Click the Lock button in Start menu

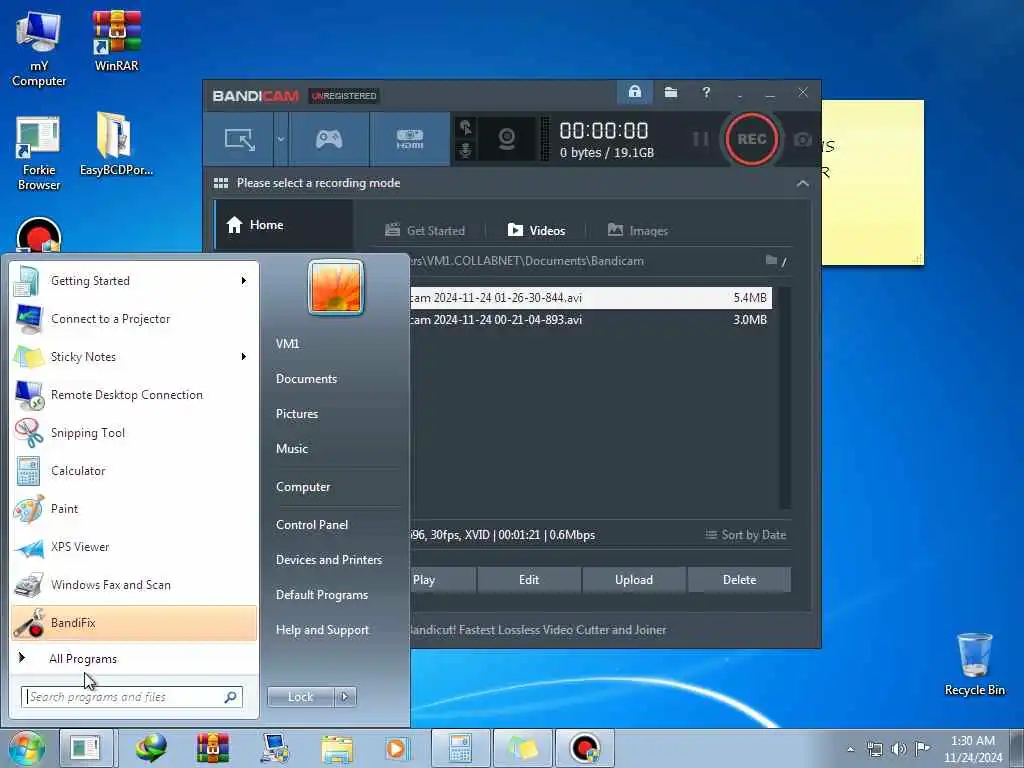(x=300, y=697)
